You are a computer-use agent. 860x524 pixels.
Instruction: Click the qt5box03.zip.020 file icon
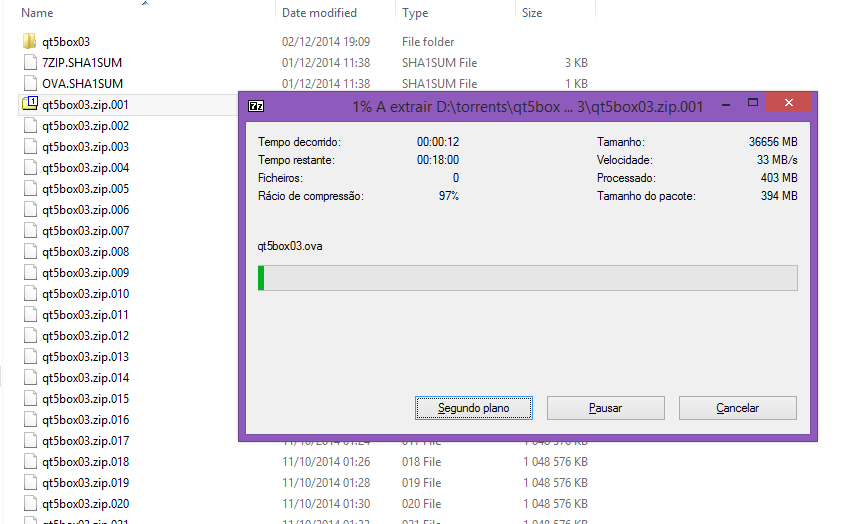30,504
